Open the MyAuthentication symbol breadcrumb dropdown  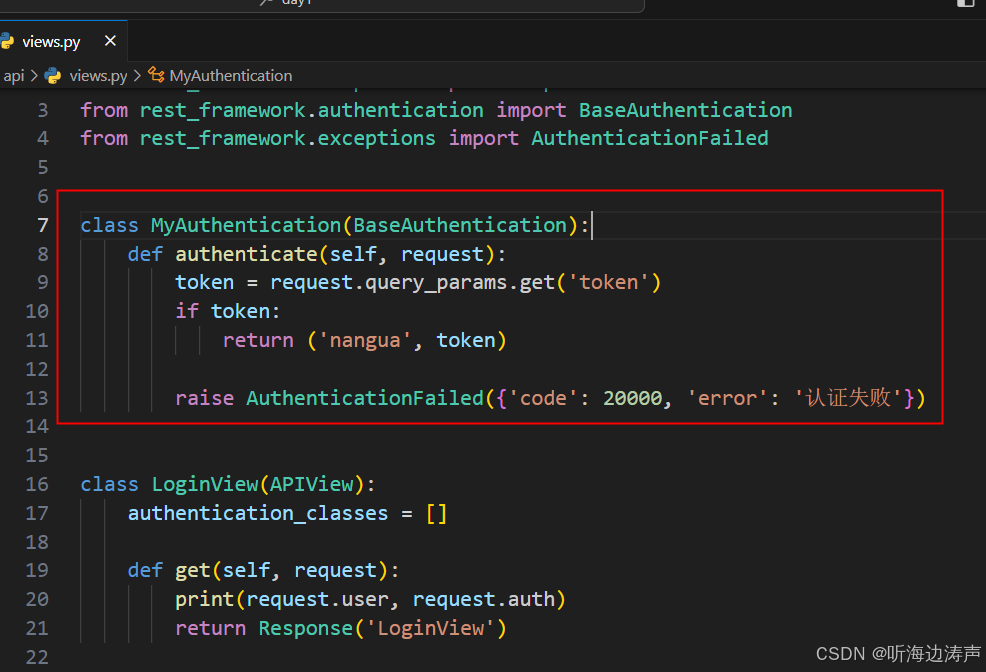(x=230, y=75)
